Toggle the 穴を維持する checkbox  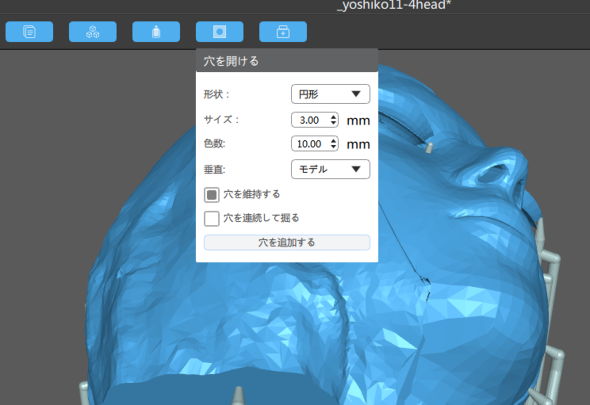[x=211, y=195]
